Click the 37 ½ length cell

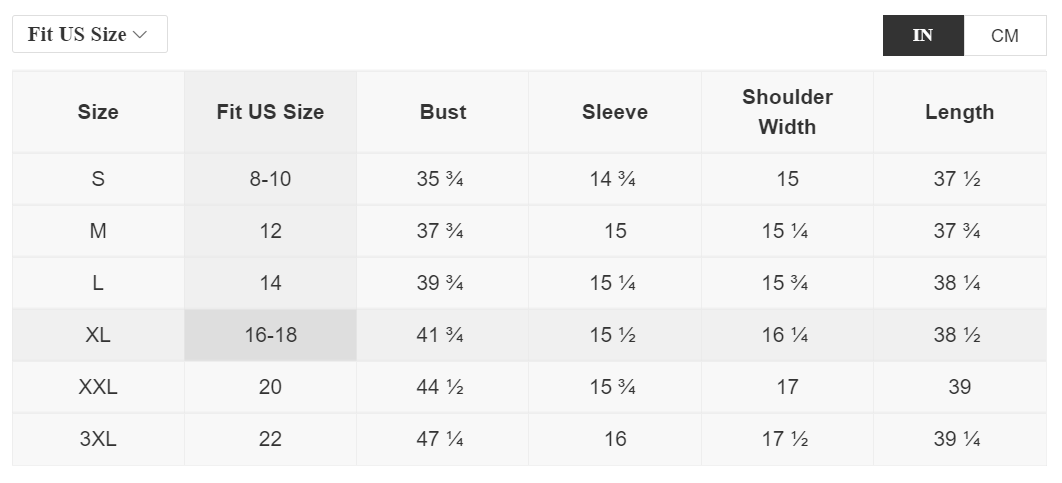(x=957, y=179)
